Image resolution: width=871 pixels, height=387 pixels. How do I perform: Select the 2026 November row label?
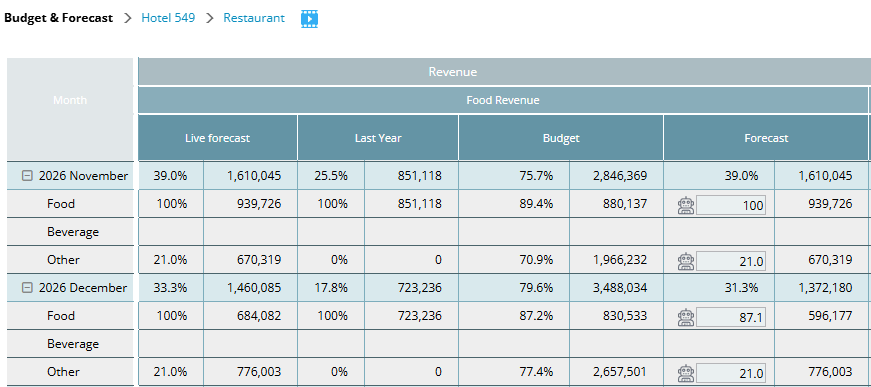tap(83, 176)
